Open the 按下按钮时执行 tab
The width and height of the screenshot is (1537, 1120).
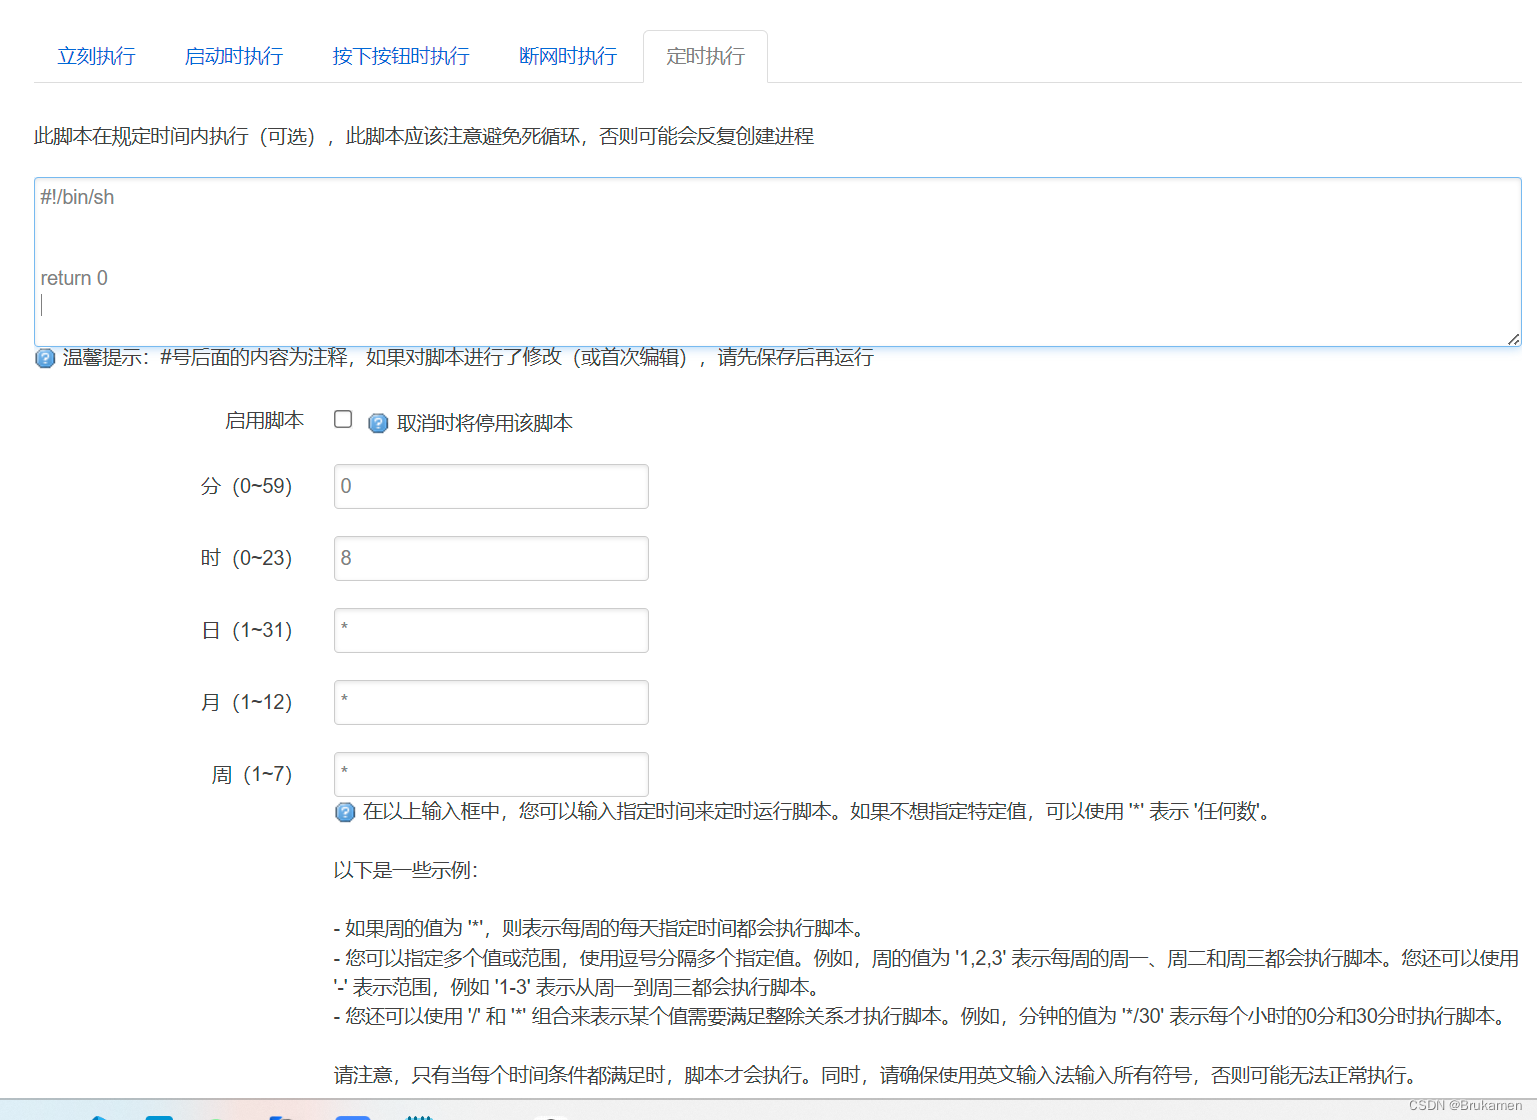click(400, 56)
